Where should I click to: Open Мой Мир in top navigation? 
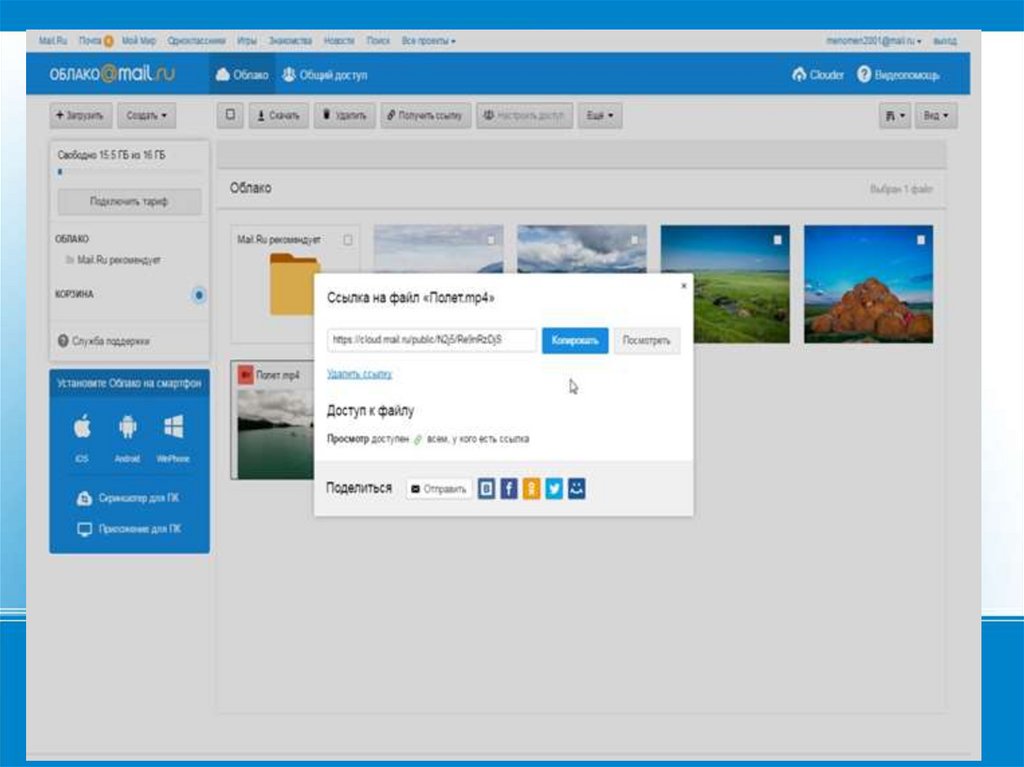coord(138,41)
